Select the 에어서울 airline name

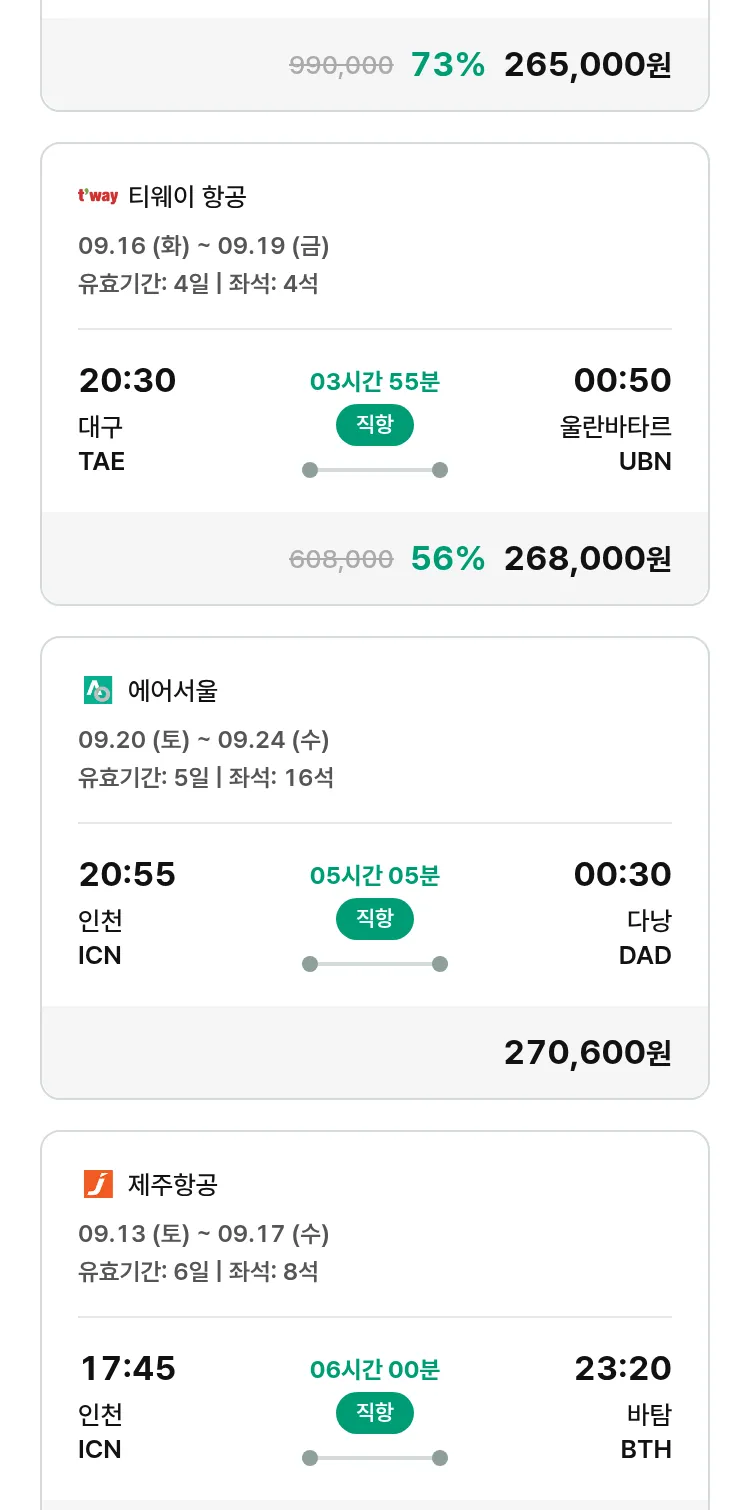click(x=173, y=690)
